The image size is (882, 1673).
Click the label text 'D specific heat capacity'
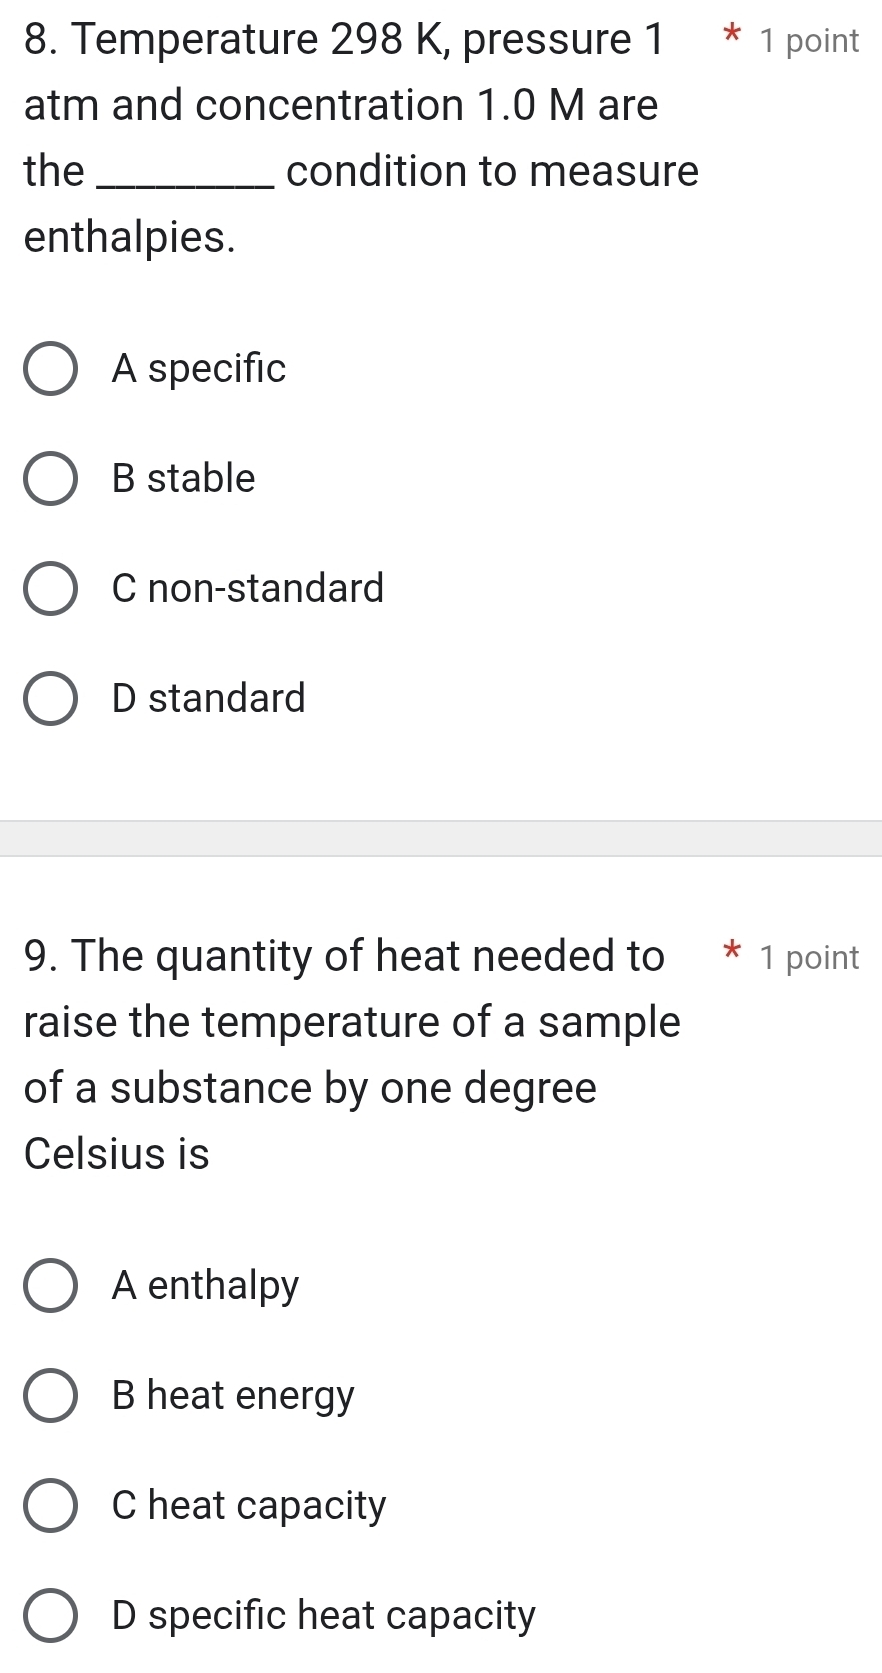point(322,1617)
